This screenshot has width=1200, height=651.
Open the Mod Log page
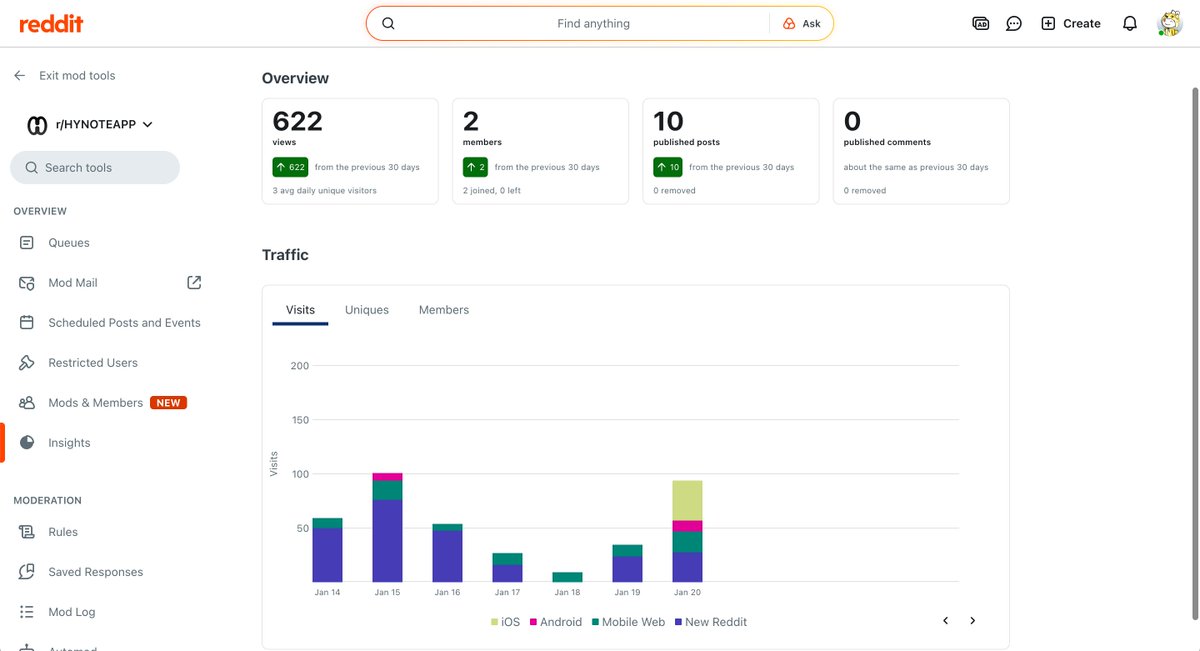click(72, 612)
